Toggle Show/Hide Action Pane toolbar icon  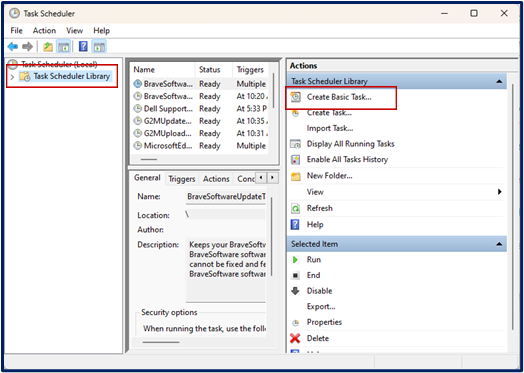coord(99,46)
